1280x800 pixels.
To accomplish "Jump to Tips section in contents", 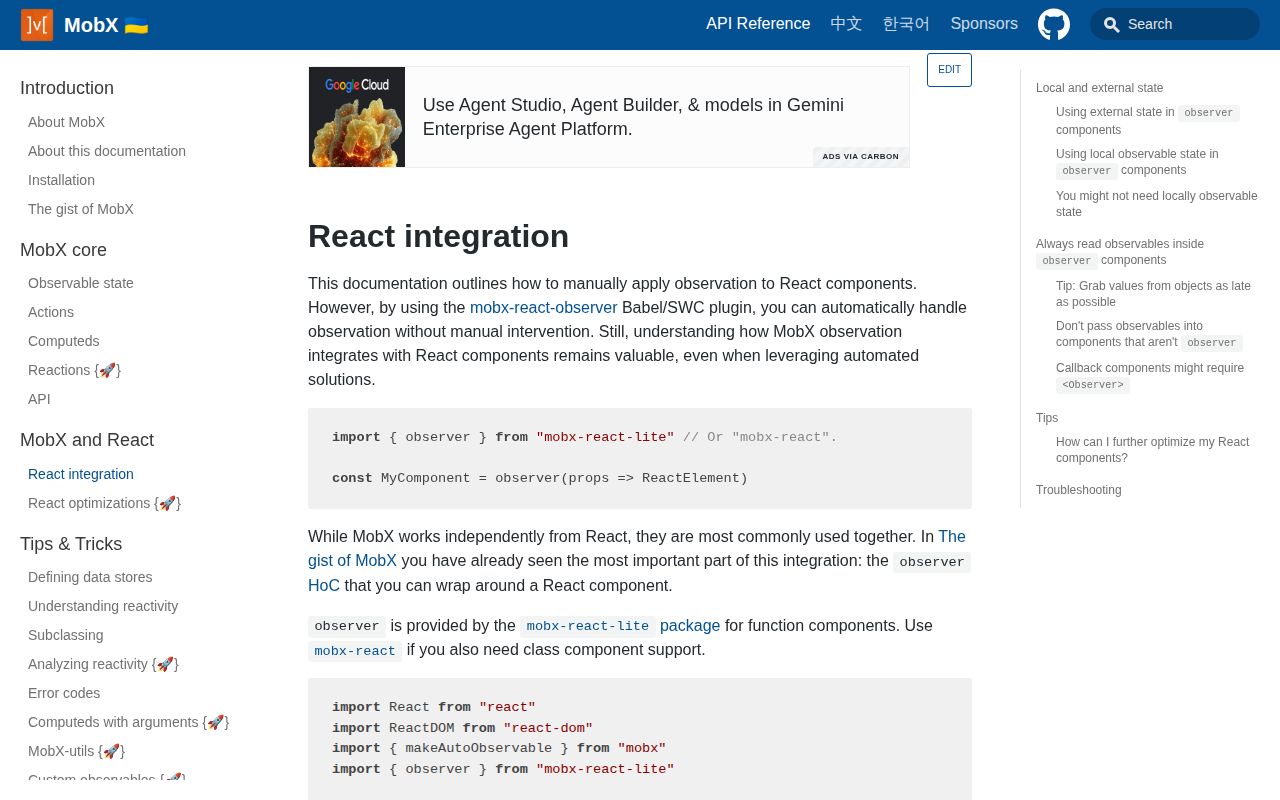I will (1047, 418).
